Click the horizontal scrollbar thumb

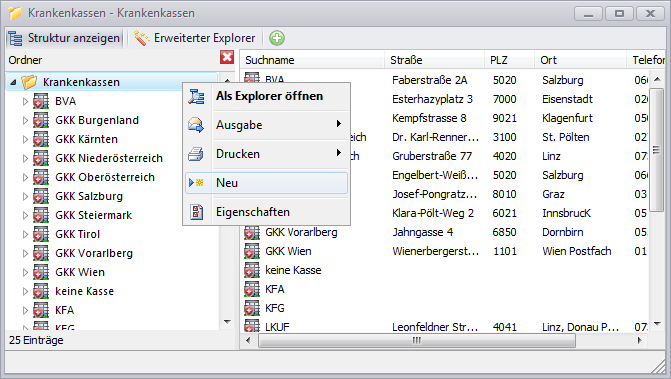(417, 341)
